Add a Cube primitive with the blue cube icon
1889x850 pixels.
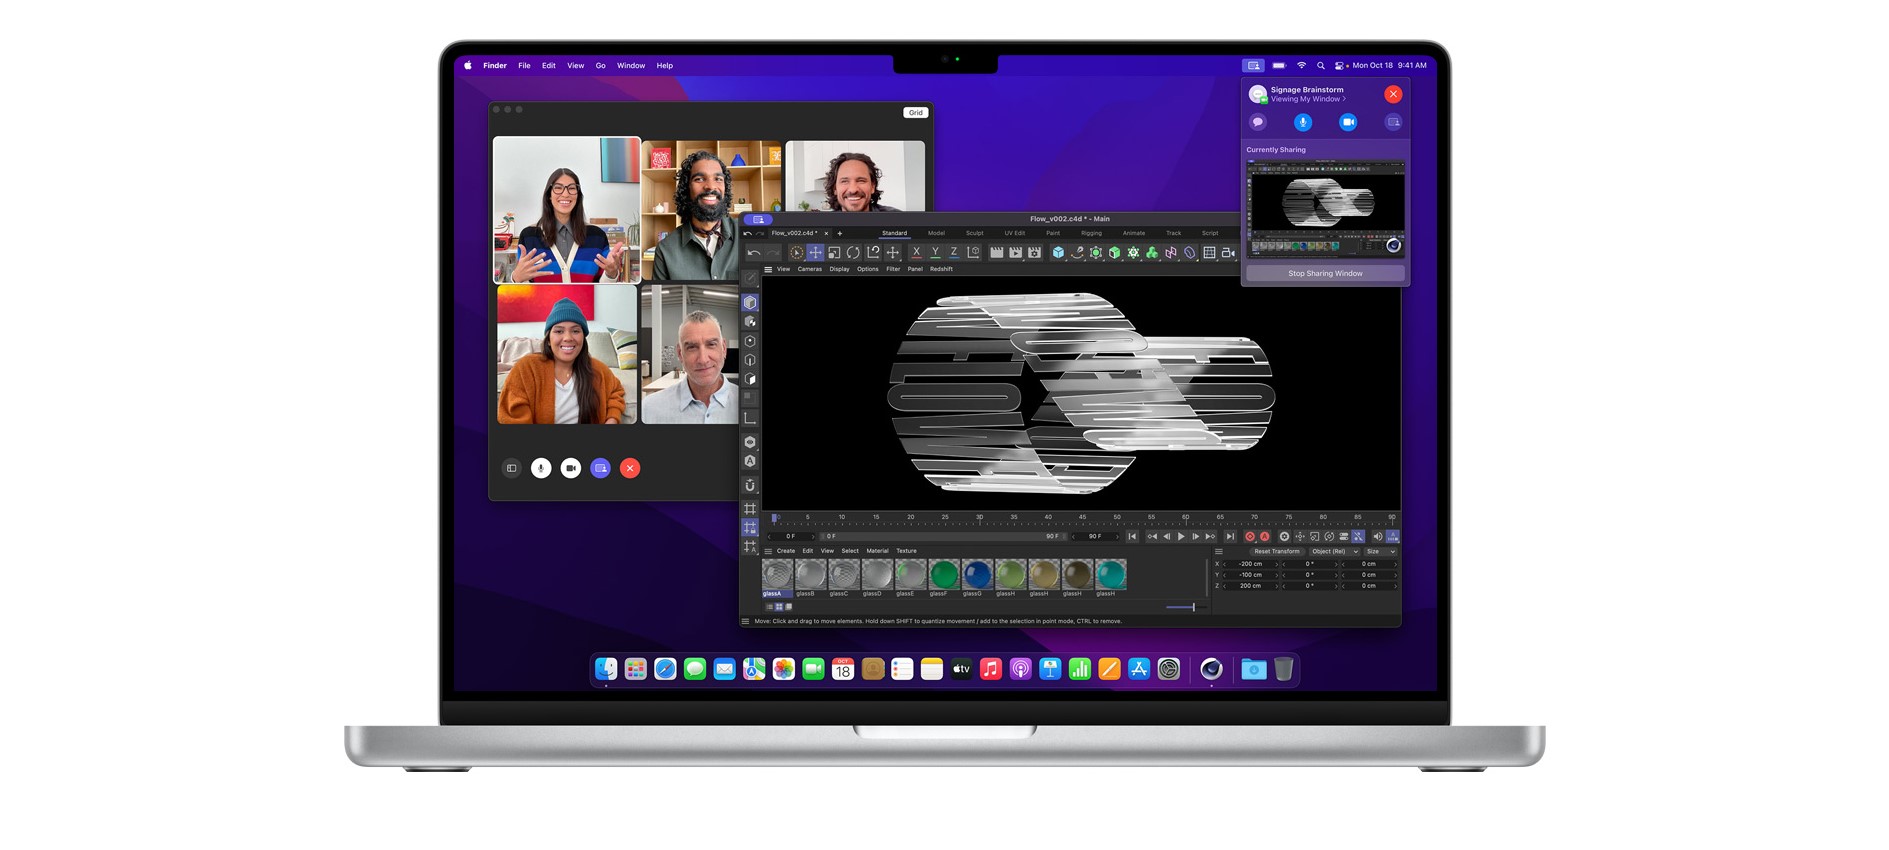click(x=1058, y=253)
